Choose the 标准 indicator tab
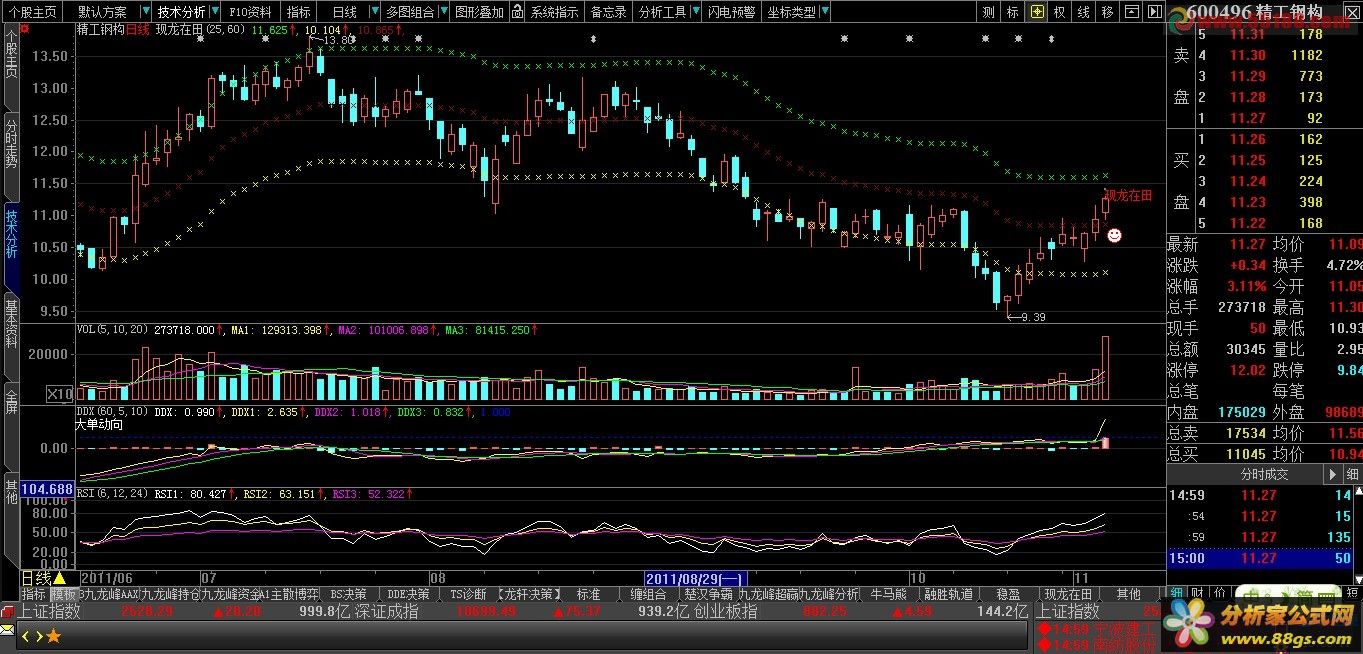The width and height of the screenshot is (1363, 654). pos(588,594)
